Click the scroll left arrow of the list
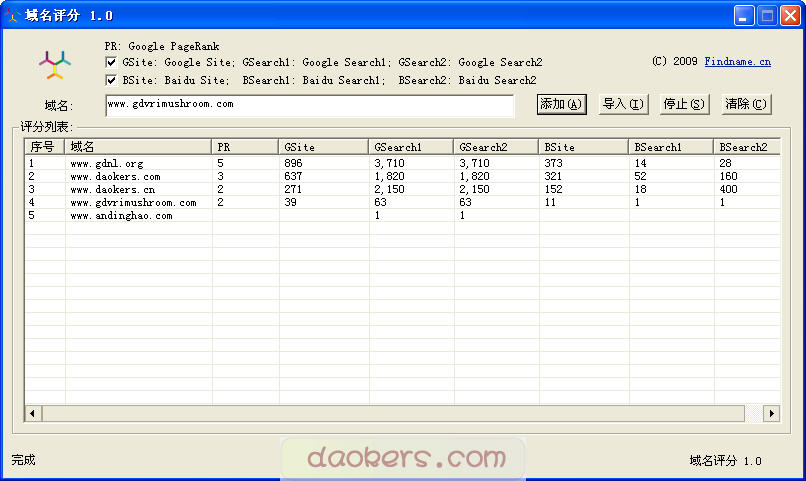Image resolution: width=806 pixels, height=481 pixels. pyautogui.click(x=33, y=413)
